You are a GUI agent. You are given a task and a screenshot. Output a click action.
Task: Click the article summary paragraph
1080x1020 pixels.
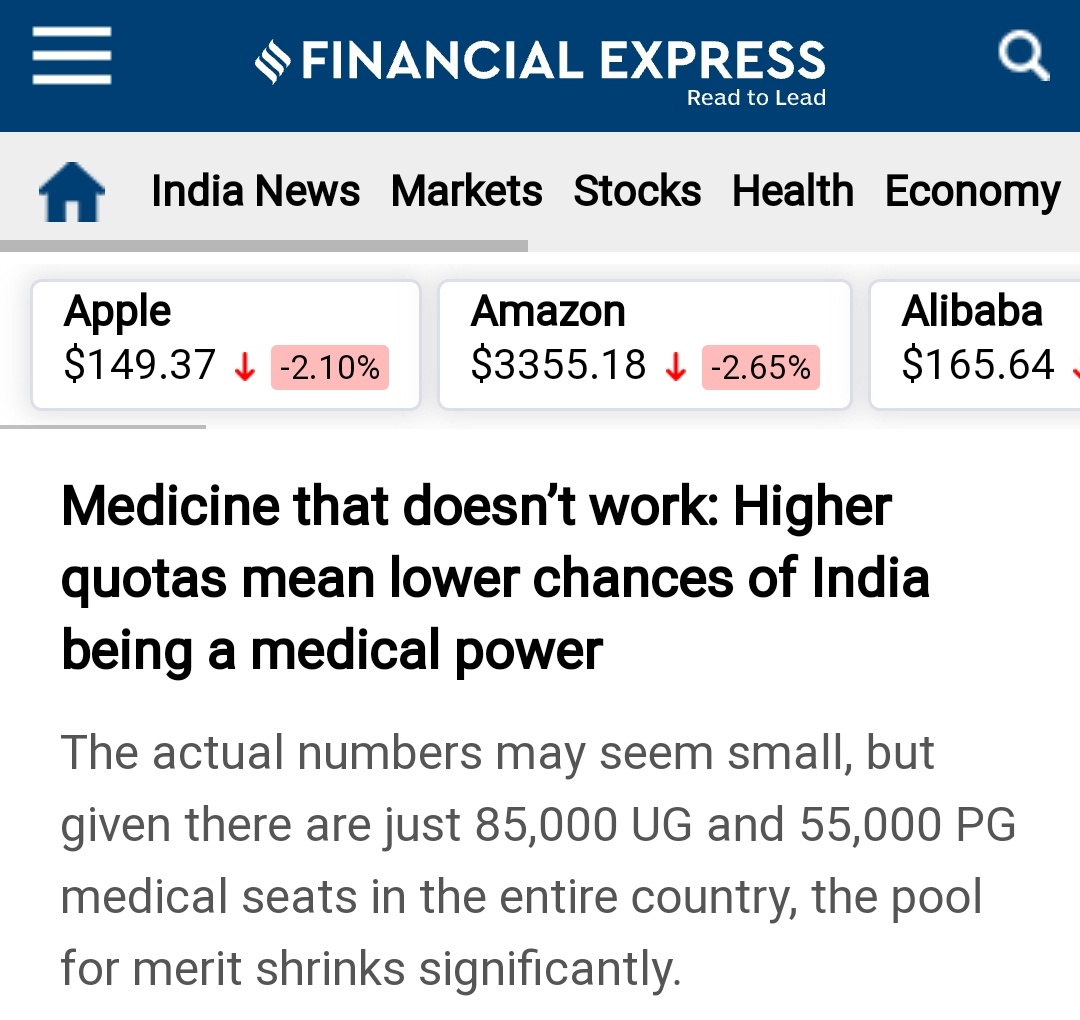[x=538, y=860]
